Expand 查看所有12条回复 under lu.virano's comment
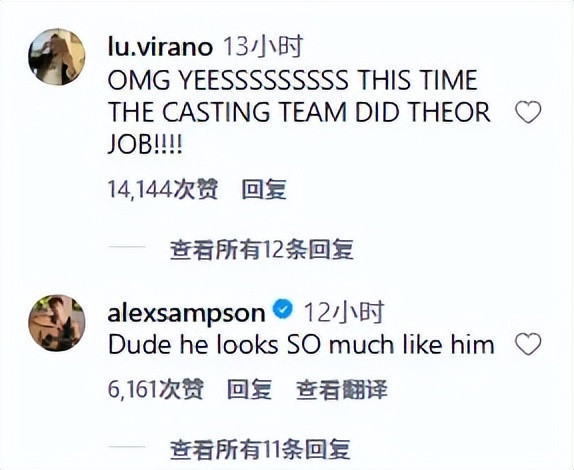The width and height of the screenshot is (574, 470). click(x=262, y=250)
